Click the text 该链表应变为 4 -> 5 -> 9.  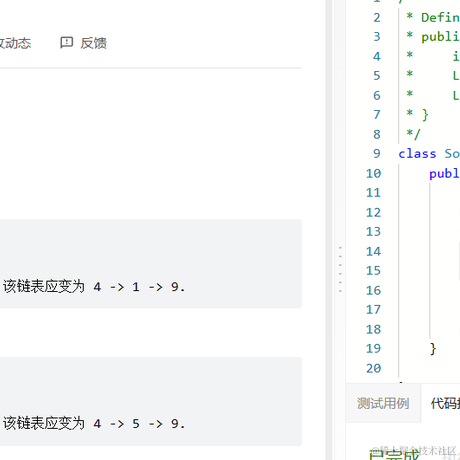click(94, 424)
